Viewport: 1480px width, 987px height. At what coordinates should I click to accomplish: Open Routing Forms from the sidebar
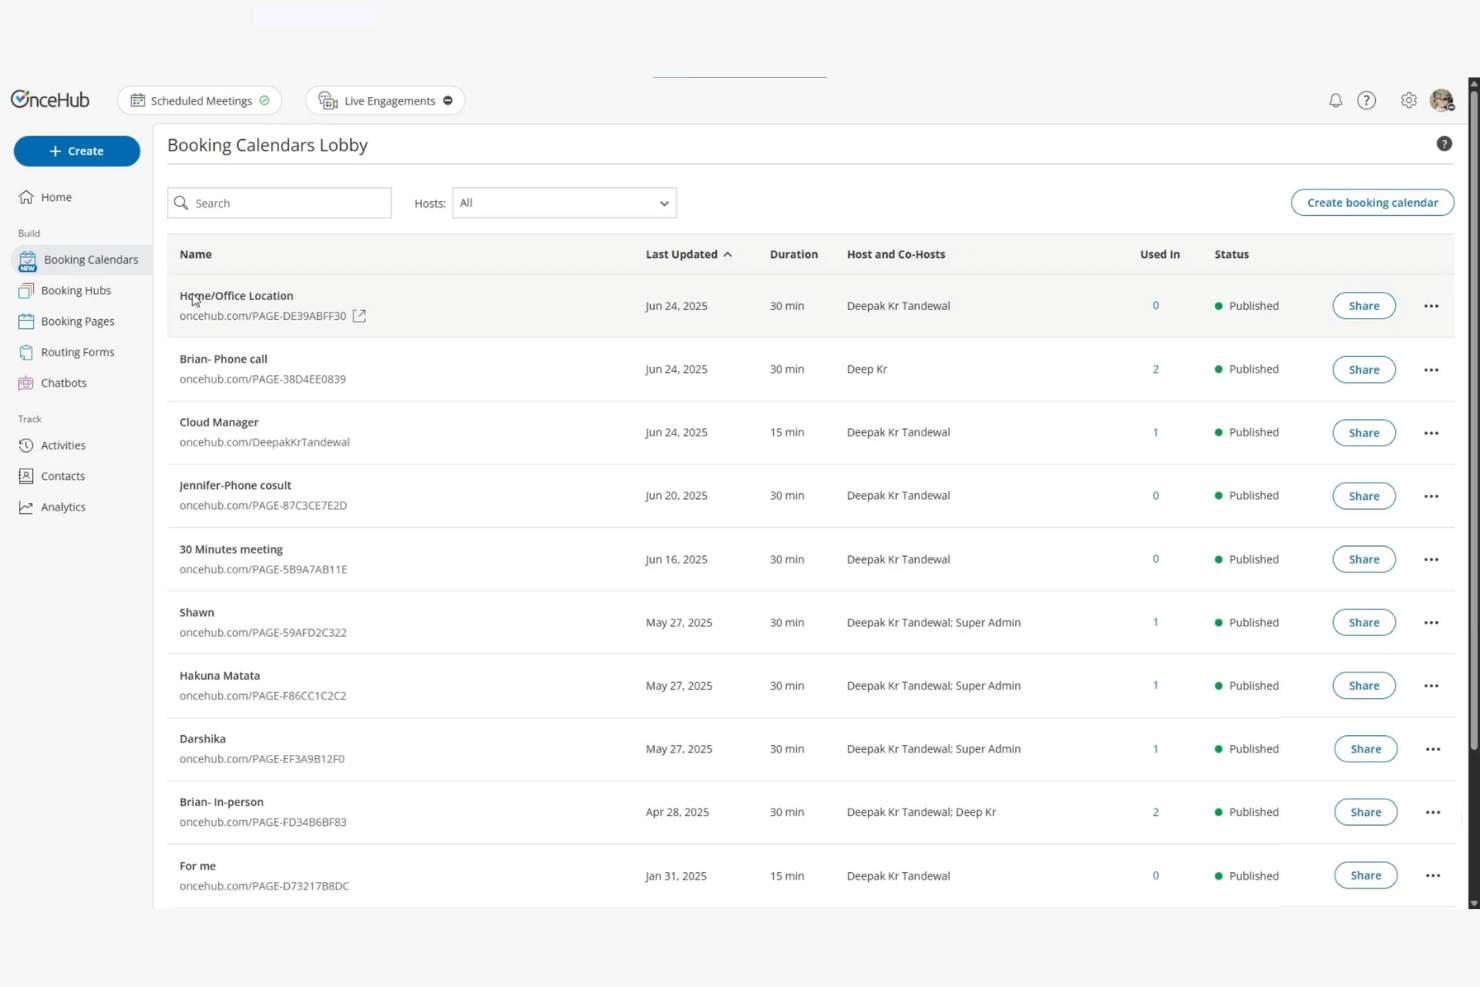pos(78,352)
